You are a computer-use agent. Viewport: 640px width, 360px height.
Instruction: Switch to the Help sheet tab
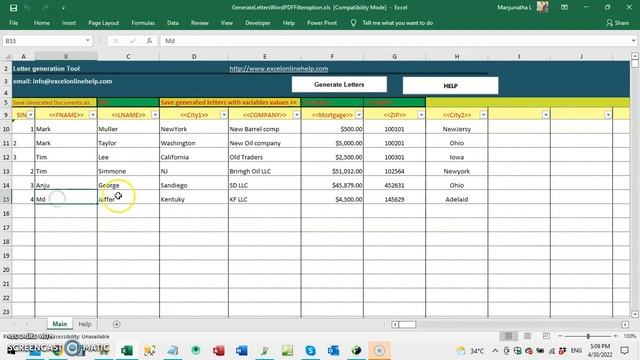click(85, 324)
